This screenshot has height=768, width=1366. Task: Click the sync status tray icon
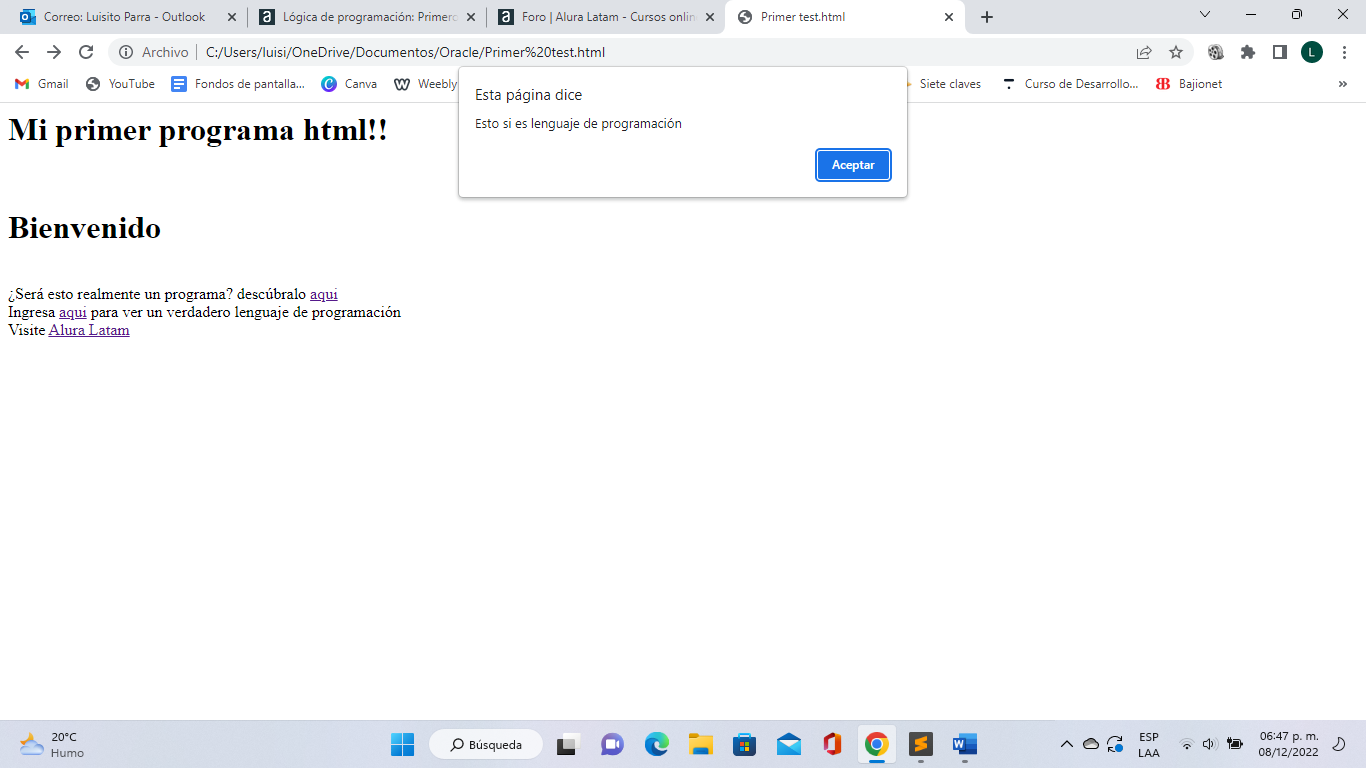click(x=1115, y=744)
